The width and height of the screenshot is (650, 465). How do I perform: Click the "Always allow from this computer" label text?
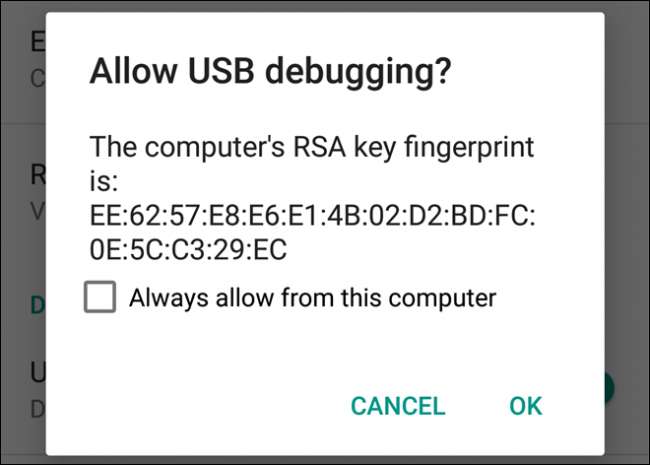click(312, 297)
